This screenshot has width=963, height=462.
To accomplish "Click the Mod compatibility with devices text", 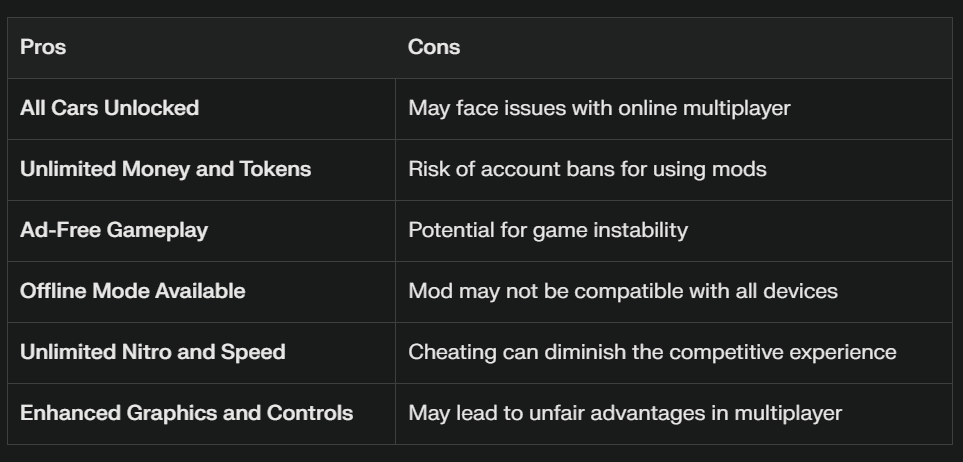I will pyautogui.click(x=623, y=291).
